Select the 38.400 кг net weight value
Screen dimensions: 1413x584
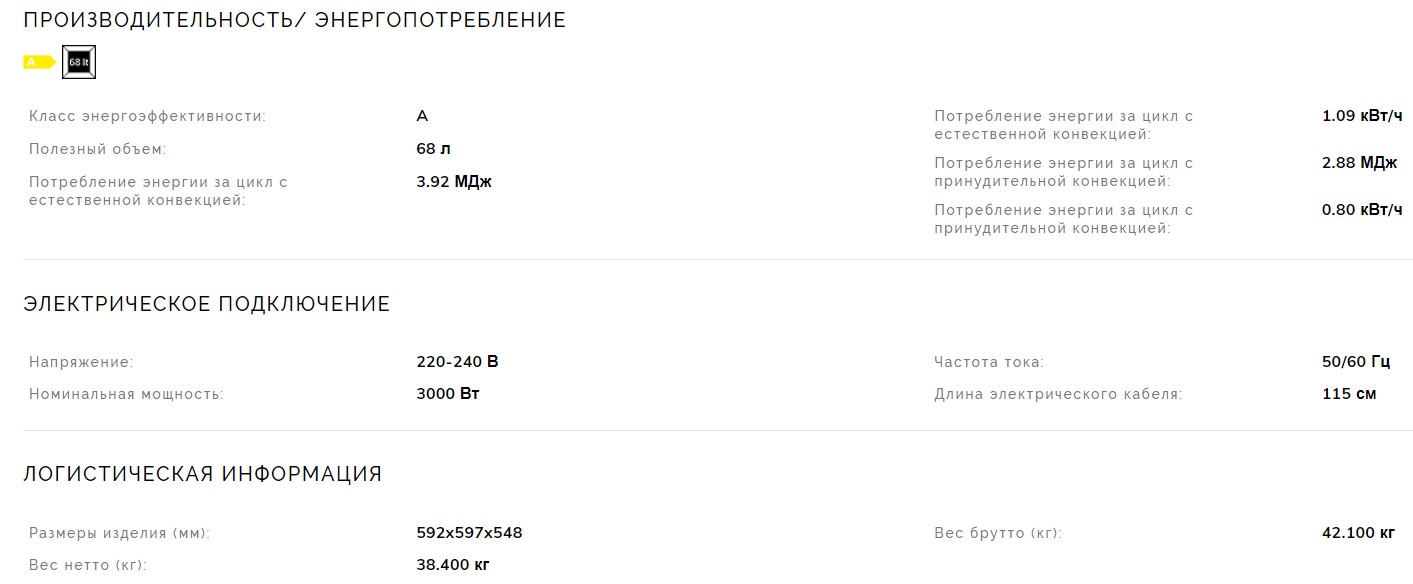[453, 566]
